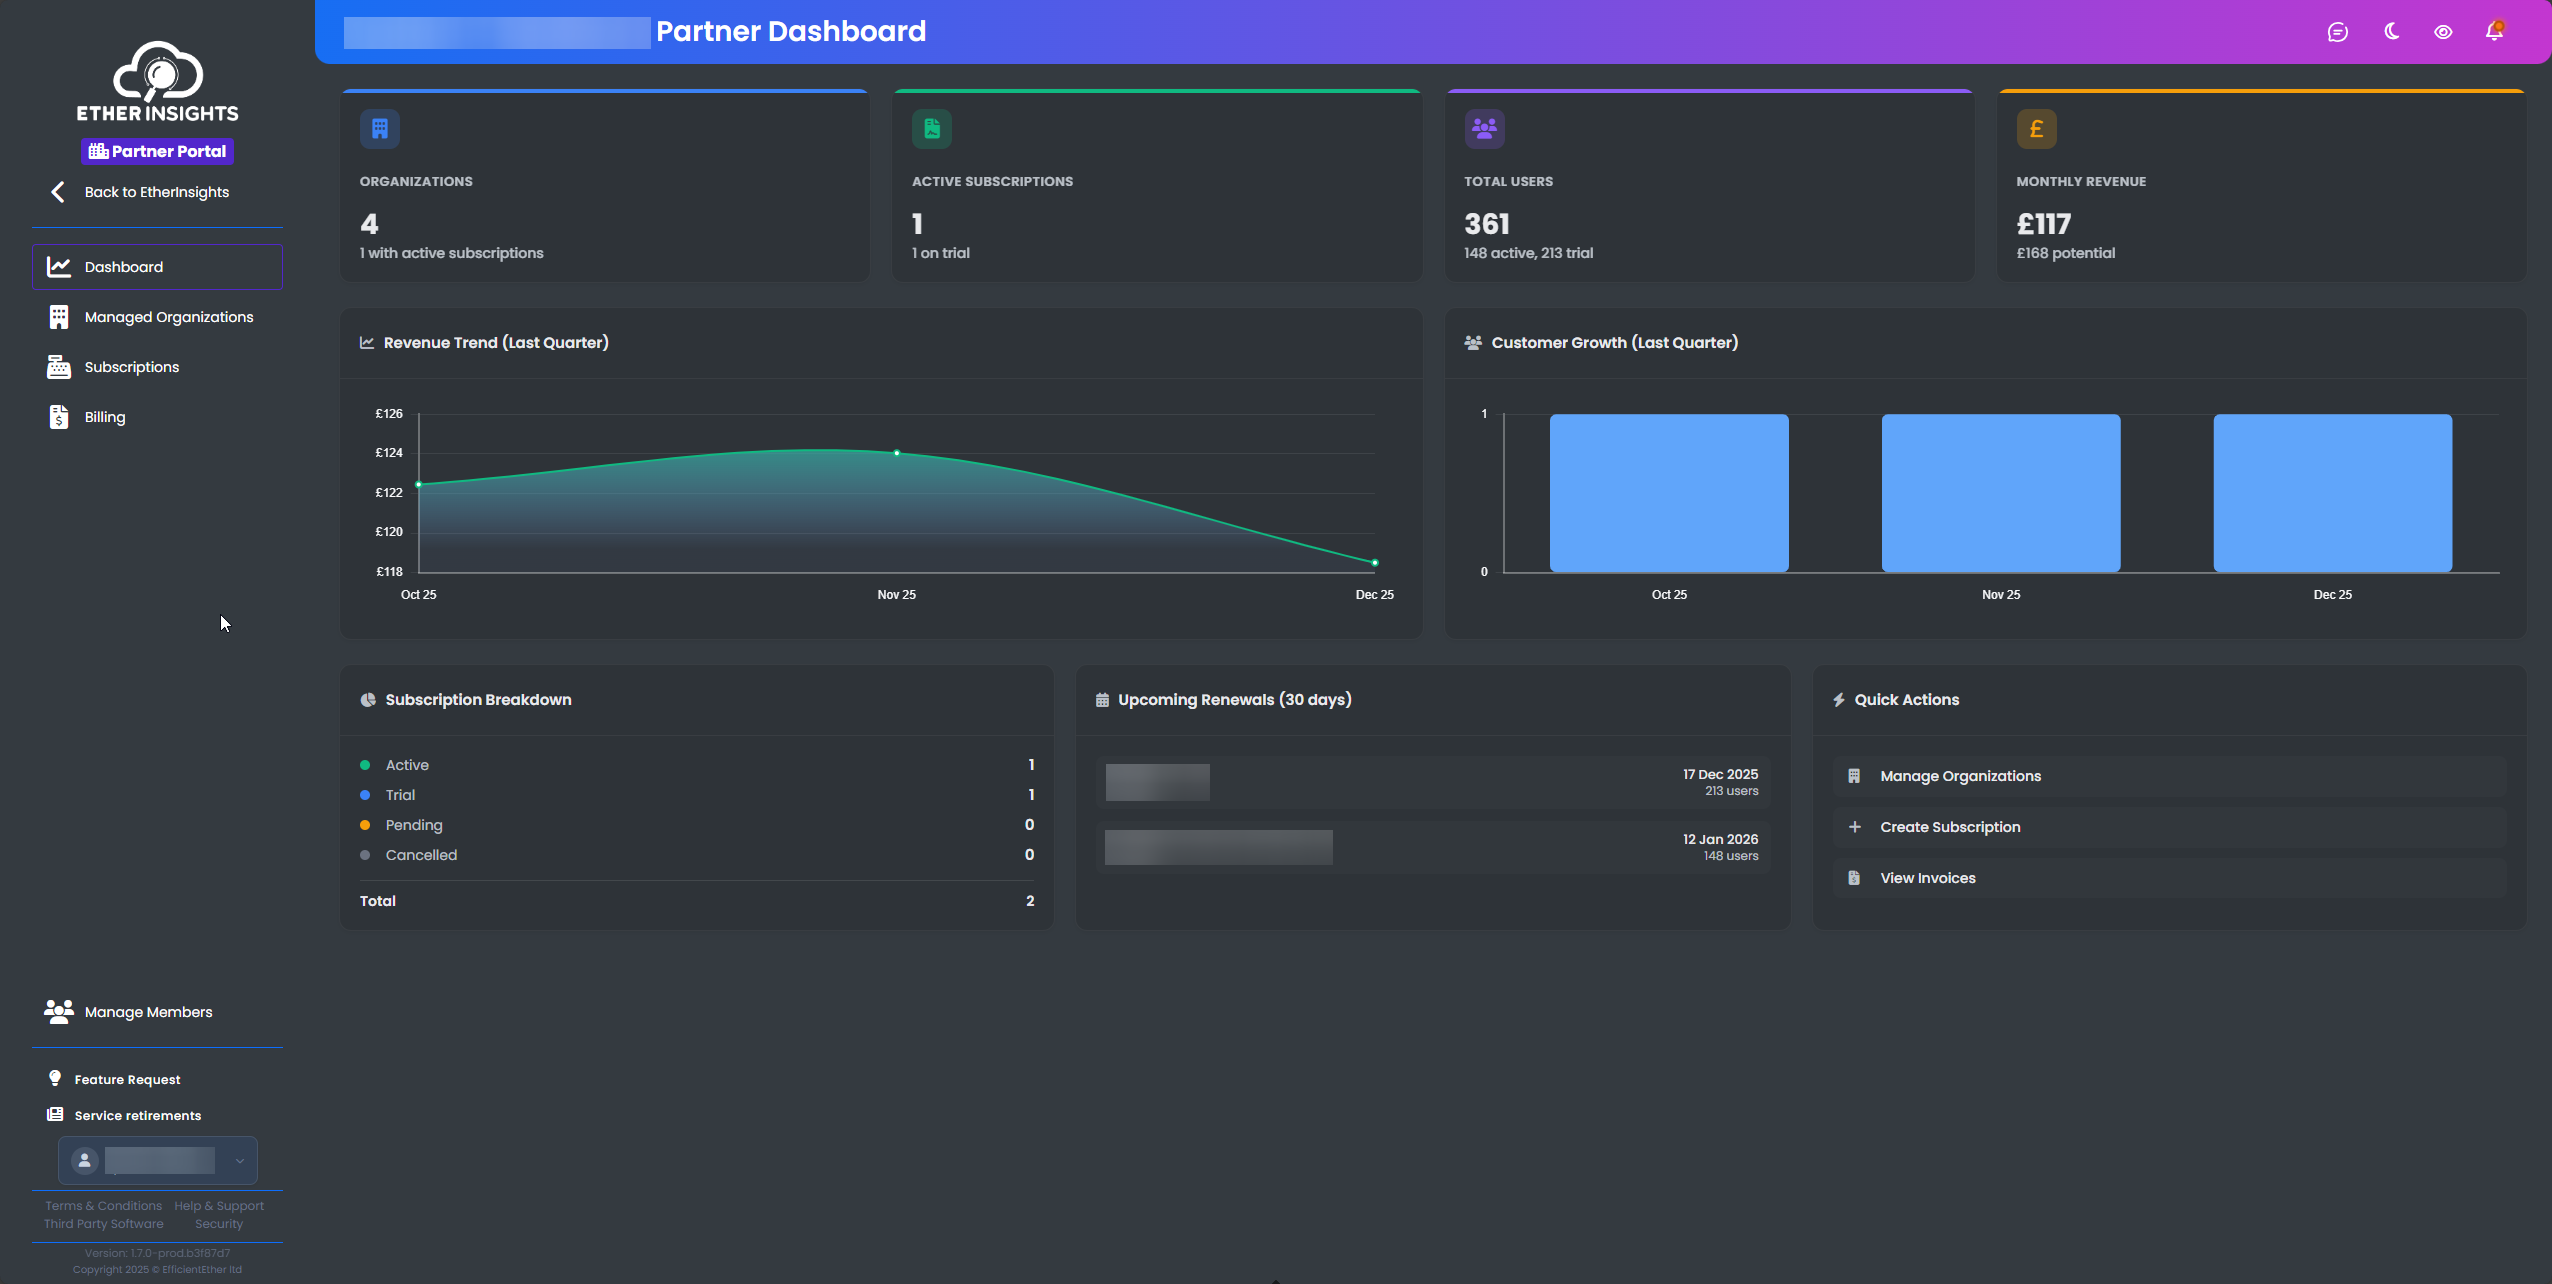Click the Oct 25 revenue data point
This screenshot has height=1284, width=2552.
[x=419, y=484]
